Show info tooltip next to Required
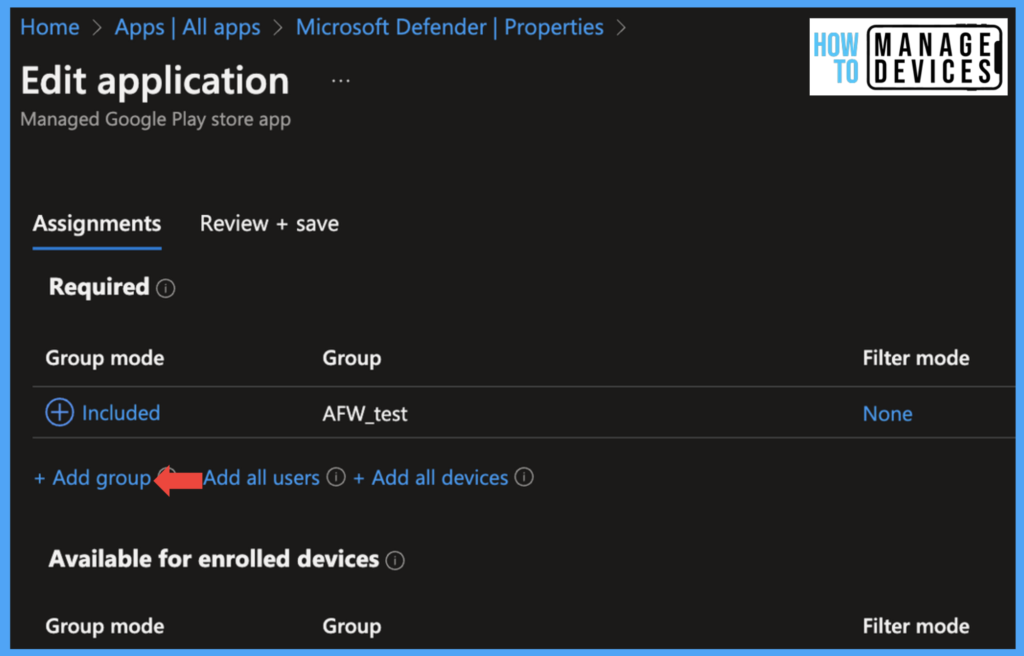1024x656 pixels. coord(166,288)
